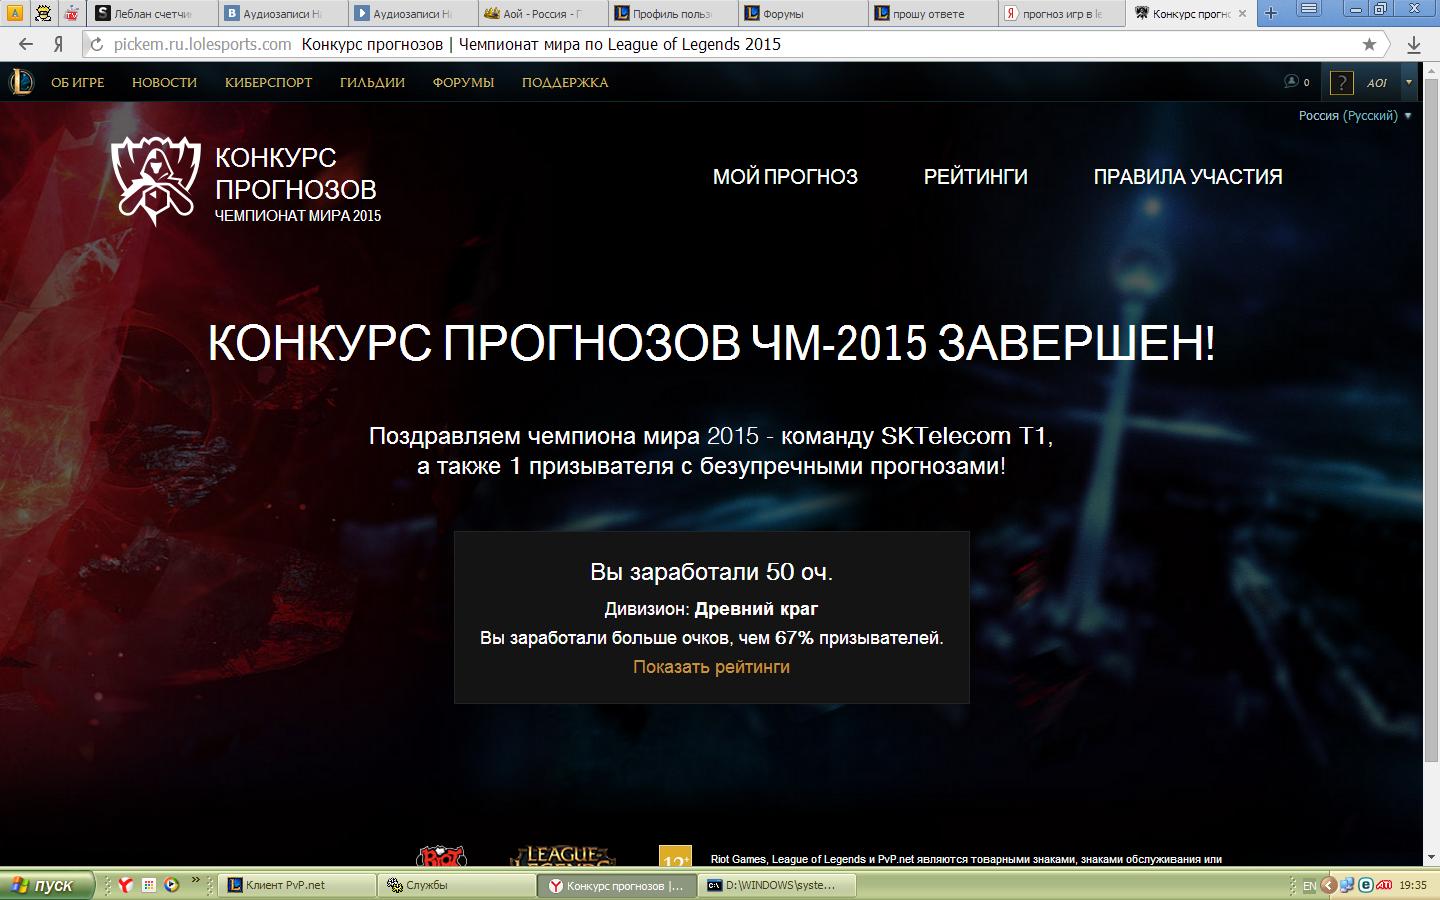The width and height of the screenshot is (1440, 900).
Task: Click the Riot Games logo in footer
Action: (441, 856)
